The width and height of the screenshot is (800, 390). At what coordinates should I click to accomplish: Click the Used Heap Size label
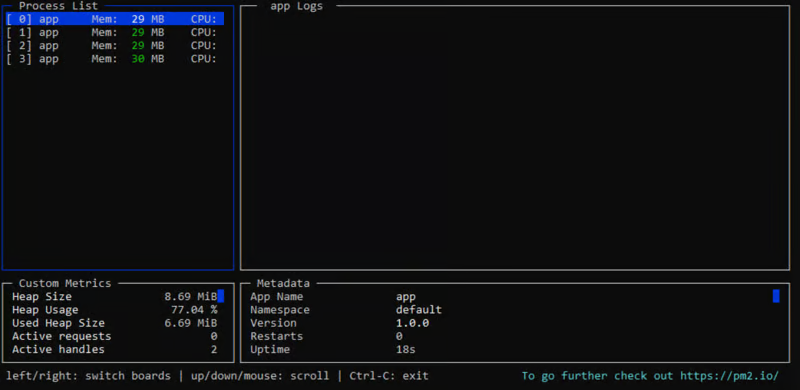point(58,323)
